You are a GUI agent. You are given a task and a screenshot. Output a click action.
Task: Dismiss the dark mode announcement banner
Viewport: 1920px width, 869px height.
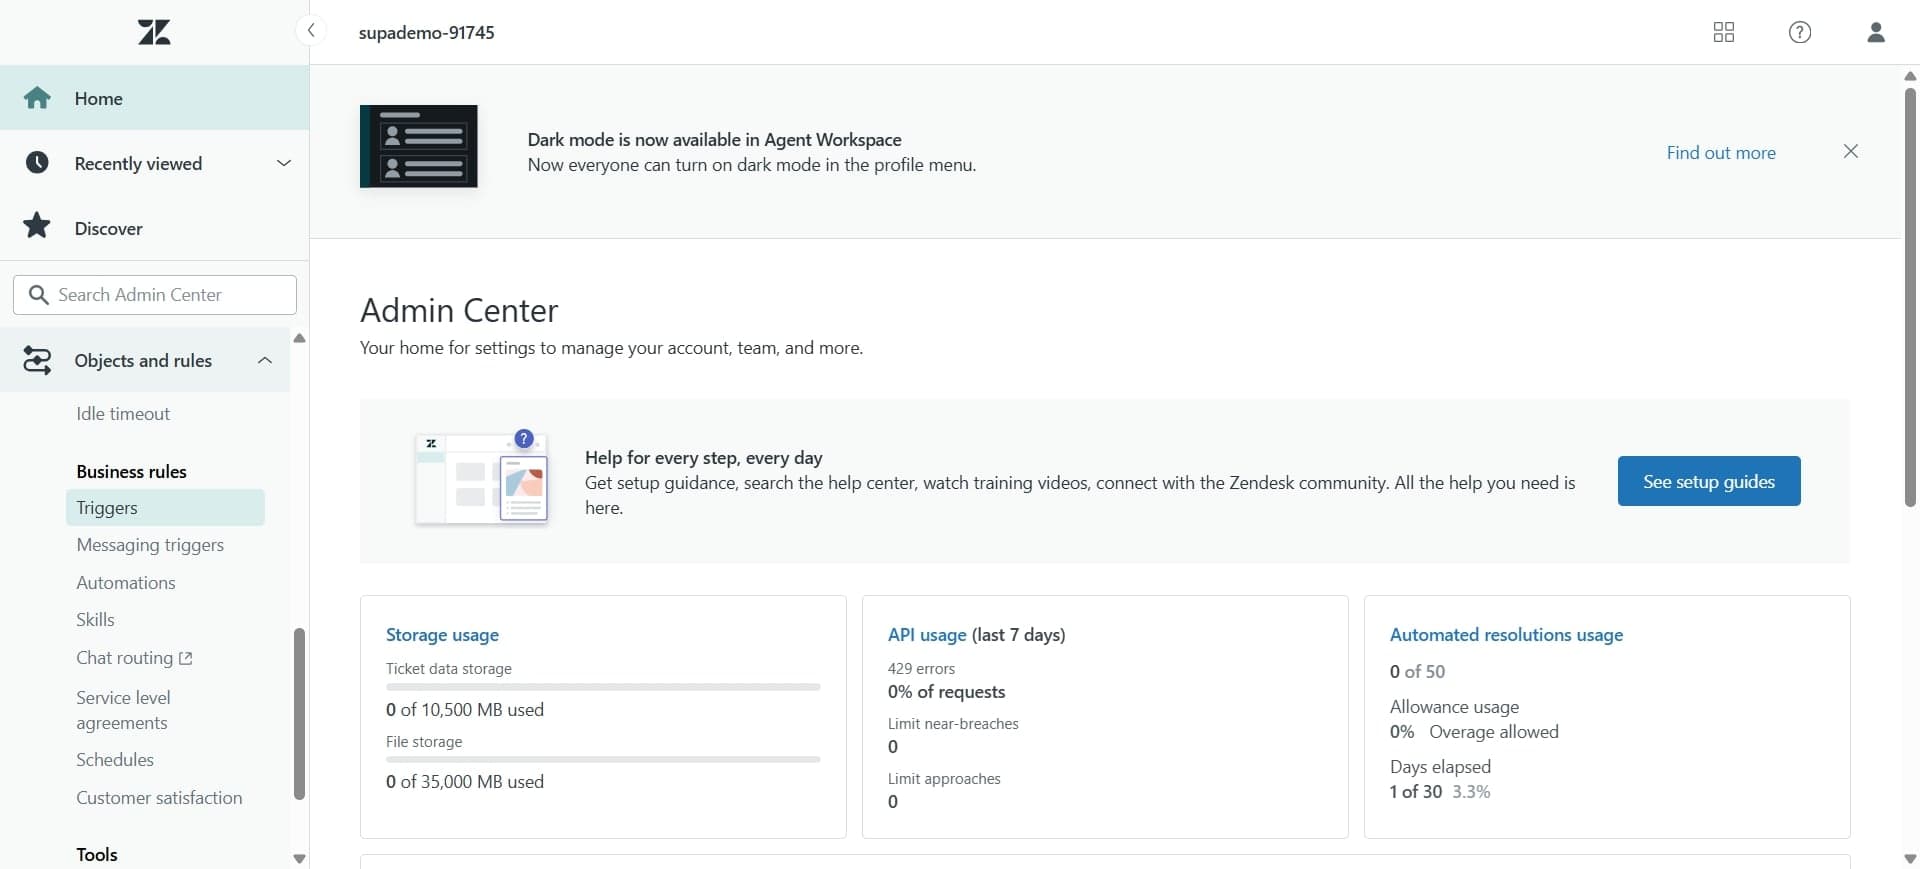pyautogui.click(x=1850, y=151)
